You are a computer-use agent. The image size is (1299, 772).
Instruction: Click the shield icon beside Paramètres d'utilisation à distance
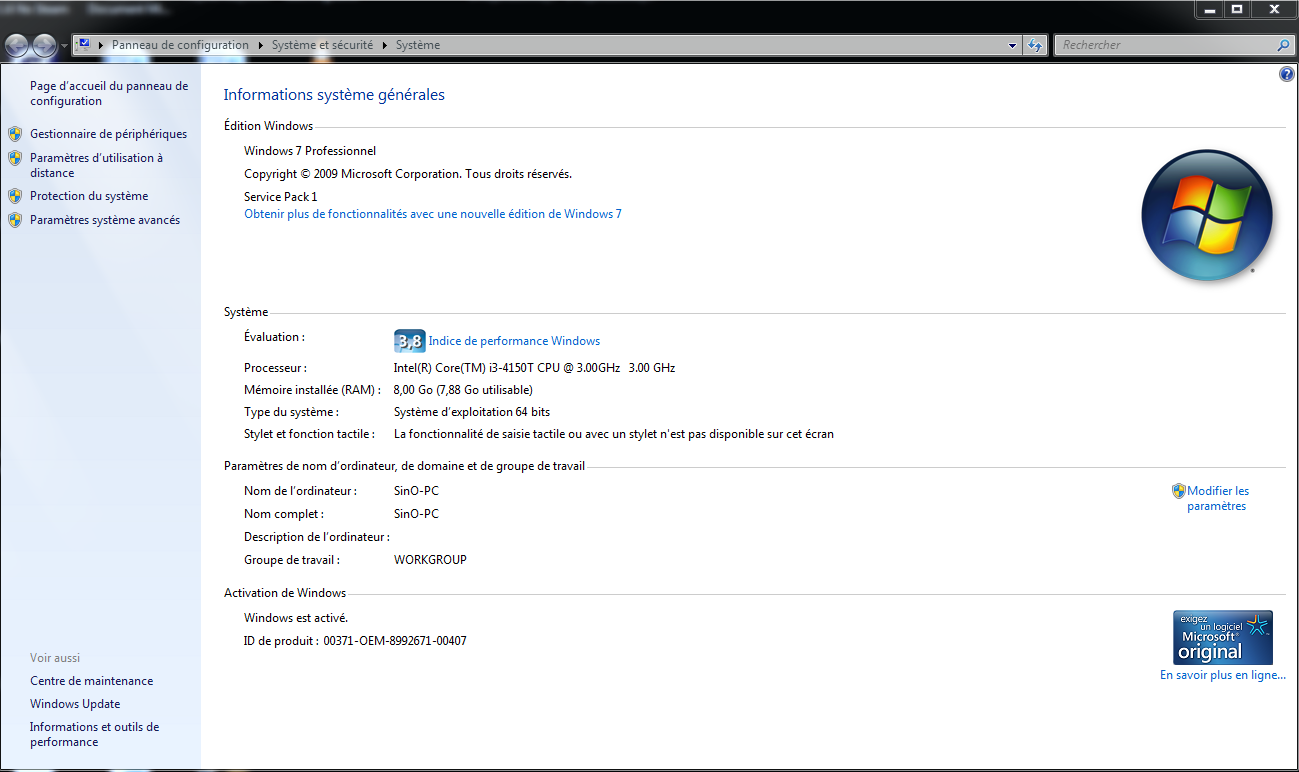point(15,158)
